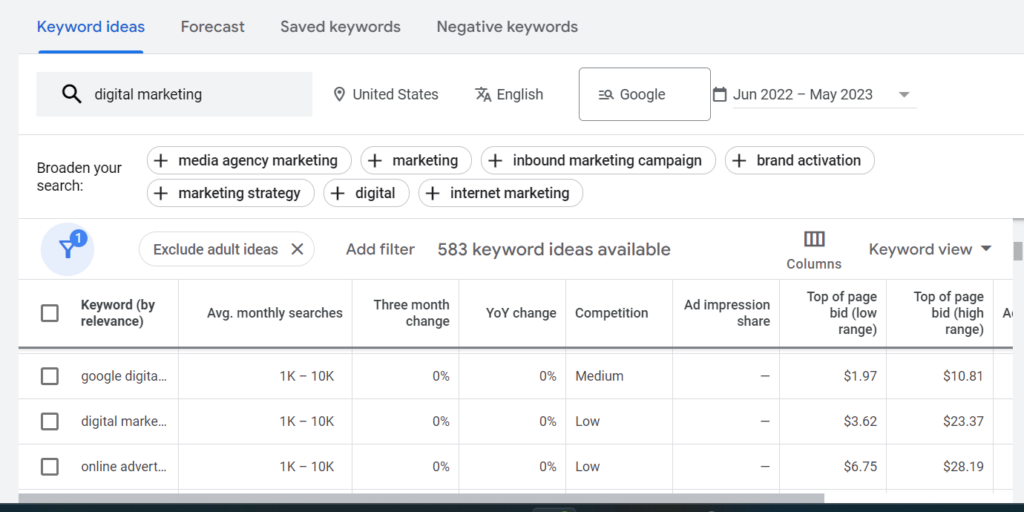The width and height of the screenshot is (1024, 512).
Task: Open the Keyword view dropdown
Action: click(x=930, y=249)
